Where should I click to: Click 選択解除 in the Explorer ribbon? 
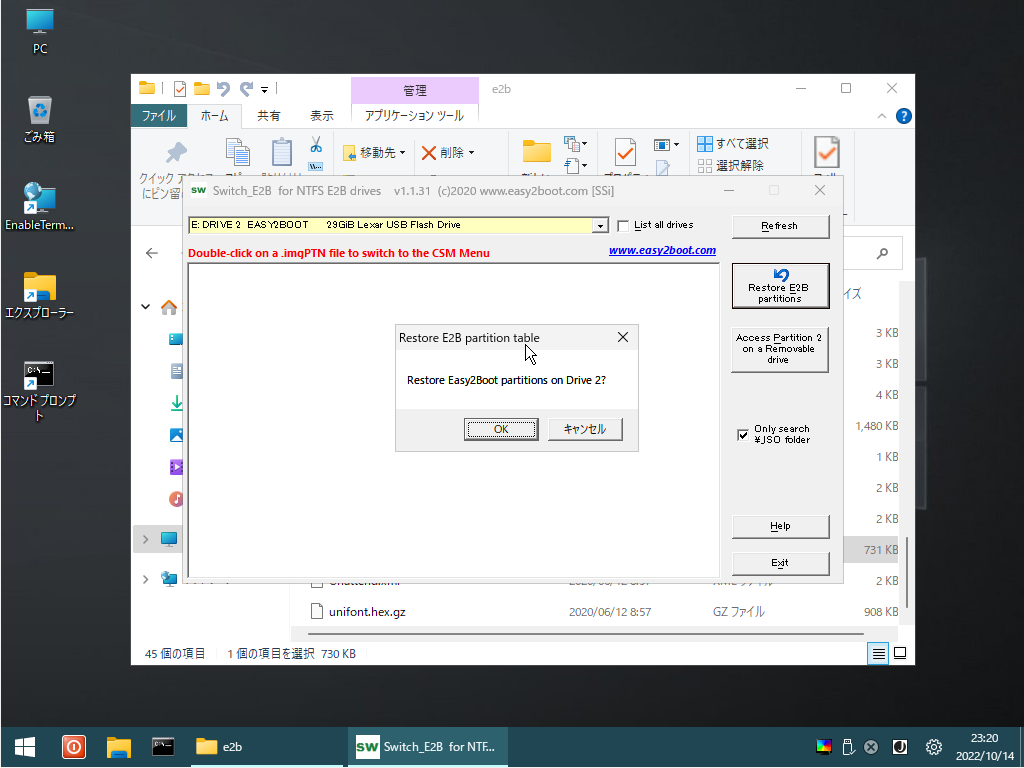pos(730,165)
